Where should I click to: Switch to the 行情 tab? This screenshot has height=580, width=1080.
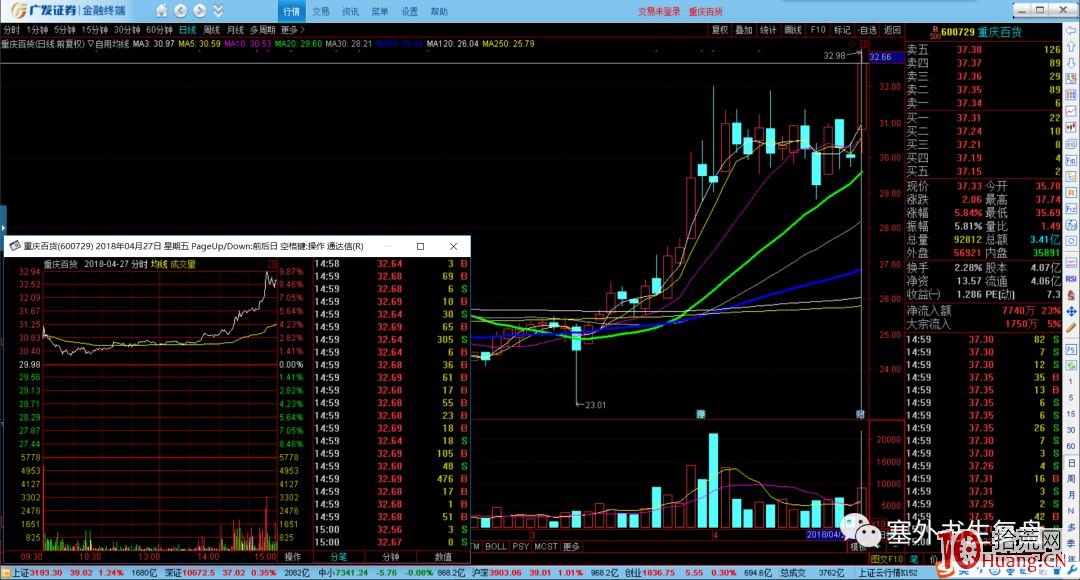291,11
